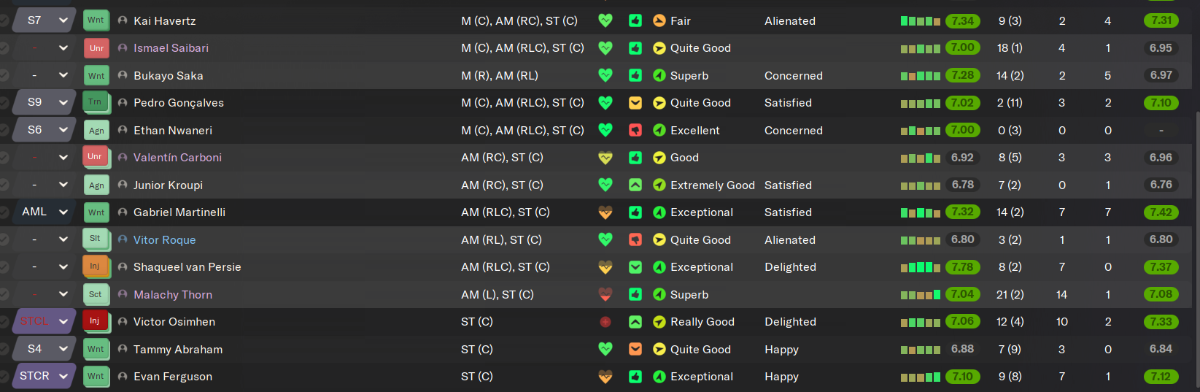Click the red injury icon in Osimhen's row

click(605, 322)
